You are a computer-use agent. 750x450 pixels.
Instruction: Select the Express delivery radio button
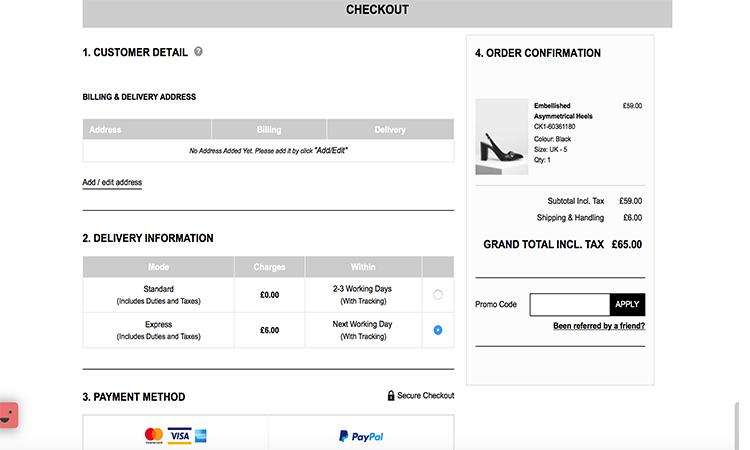pyautogui.click(x=437, y=330)
